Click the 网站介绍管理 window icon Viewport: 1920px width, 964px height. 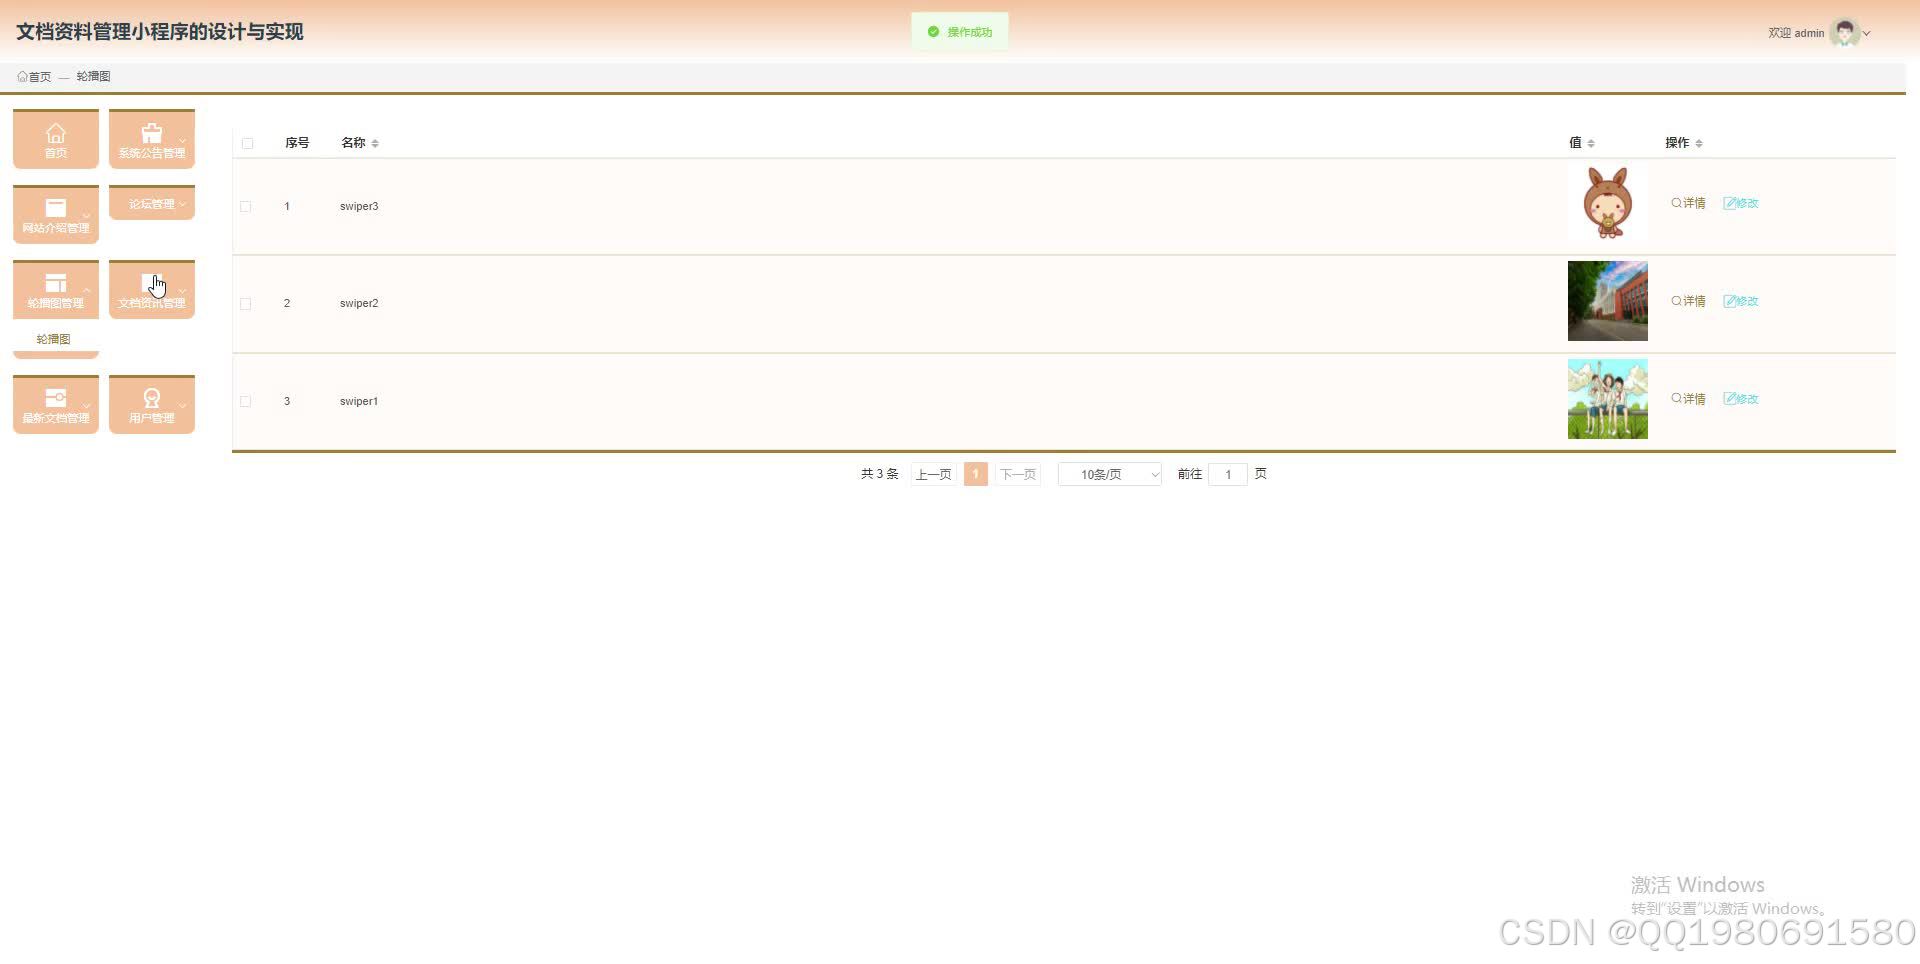tap(55, 207)
